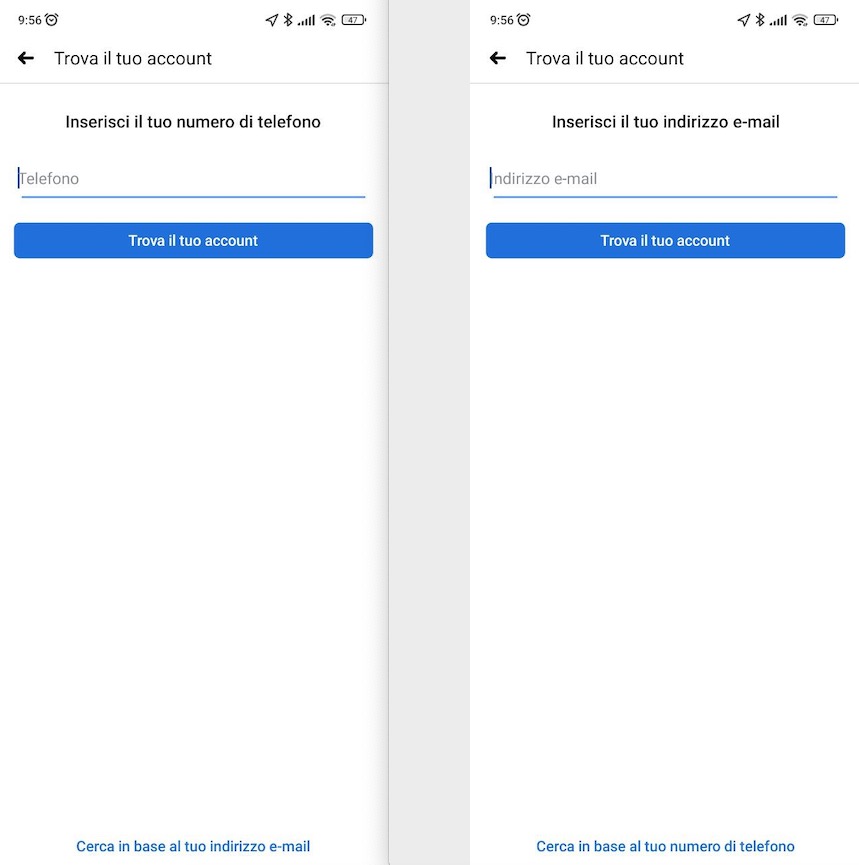
Task: Tap battery indicator on the phone number screen
Action: point(353,20)
